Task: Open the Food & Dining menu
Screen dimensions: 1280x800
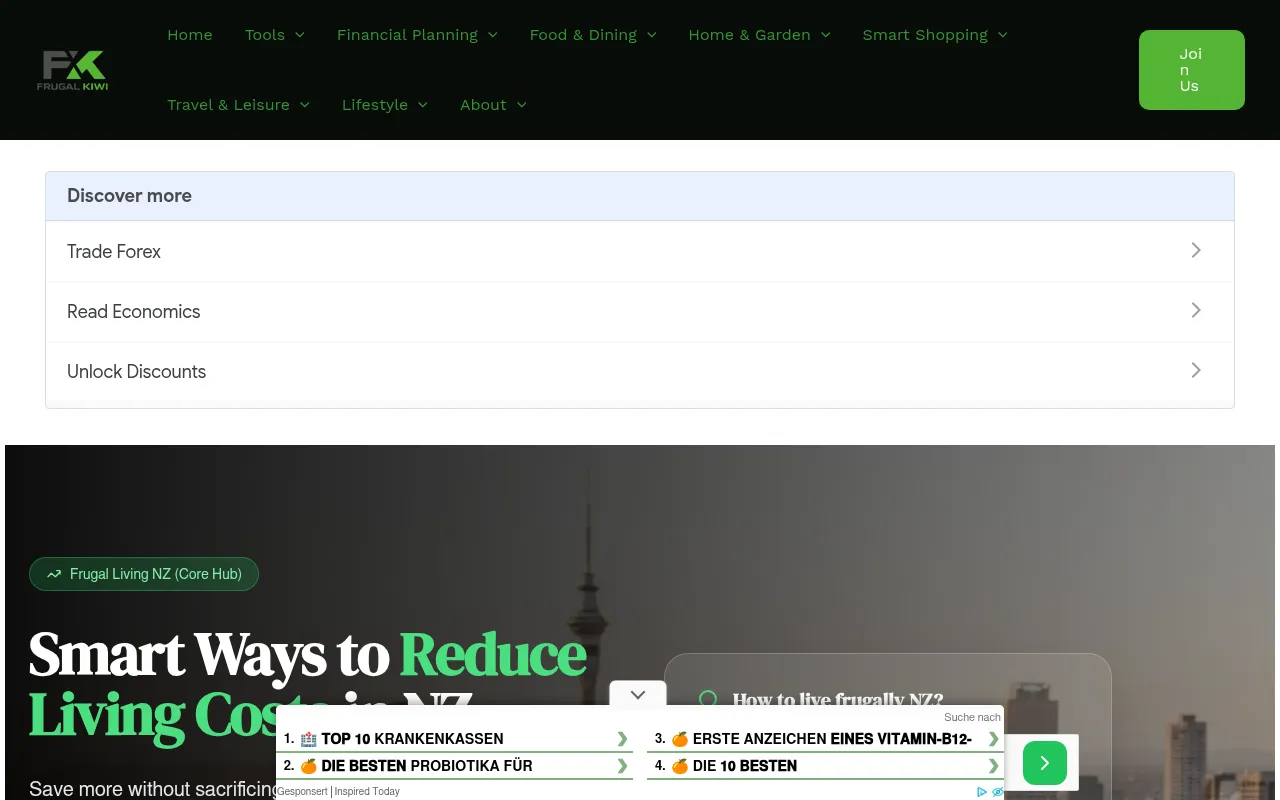Action: coord(583,35)
